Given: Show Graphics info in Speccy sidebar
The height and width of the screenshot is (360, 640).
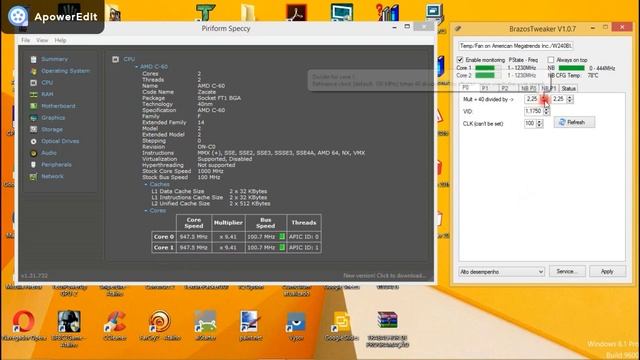Looking at the screenshot, I should click(53, 118).
